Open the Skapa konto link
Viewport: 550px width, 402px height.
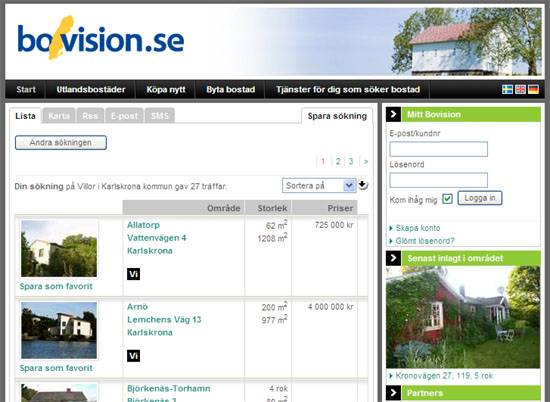[x=418, y=228]
